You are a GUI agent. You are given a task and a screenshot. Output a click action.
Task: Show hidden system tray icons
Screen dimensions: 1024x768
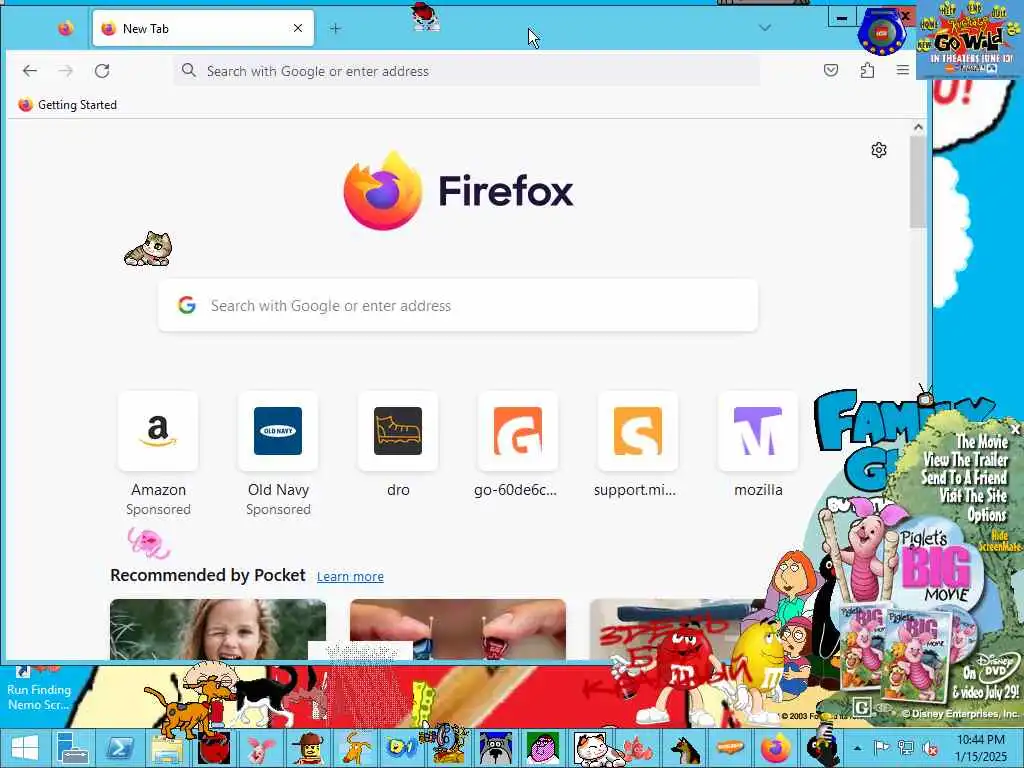[857, 748]
